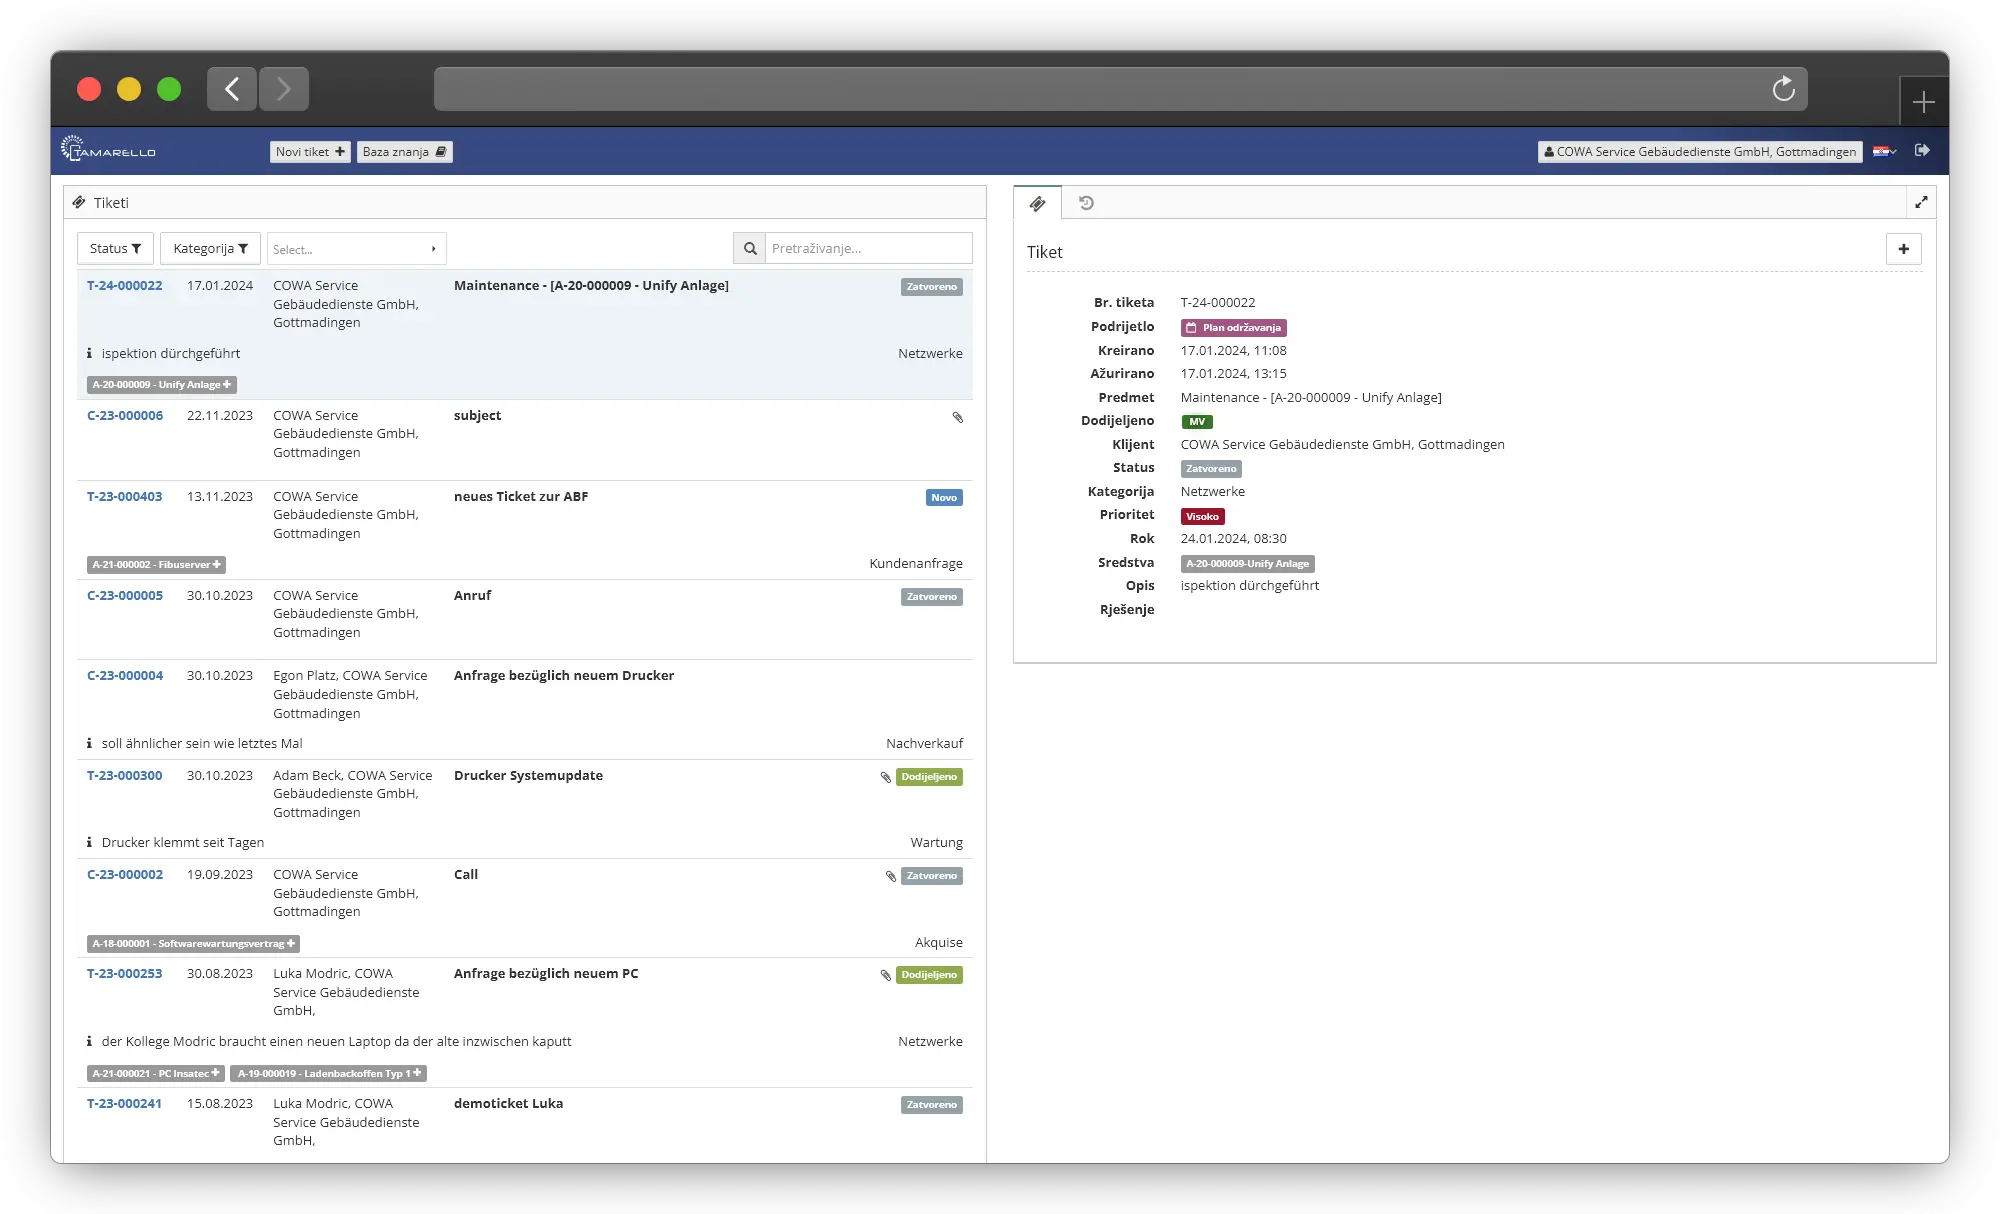Open the language flag dropdown
2000x1214 pixels.
pyautogui.click(x=1884, y=150)
